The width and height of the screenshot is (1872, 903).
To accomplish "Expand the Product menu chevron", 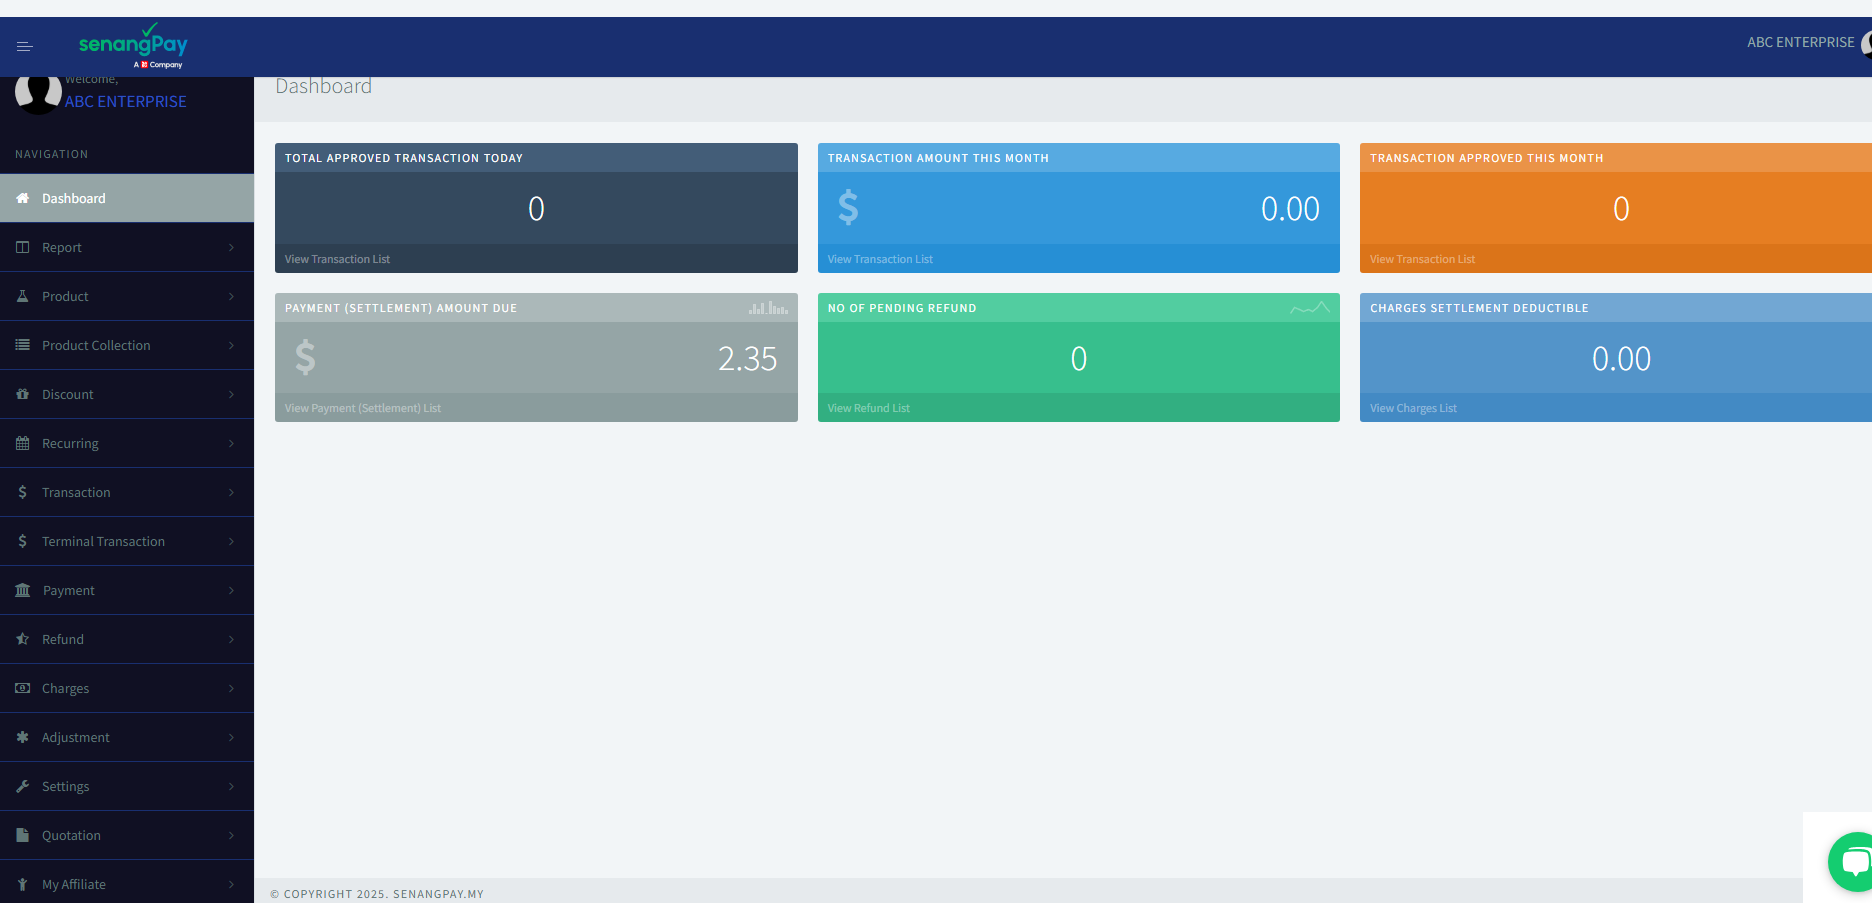I will pyautogui.click(x=231, y=296).
